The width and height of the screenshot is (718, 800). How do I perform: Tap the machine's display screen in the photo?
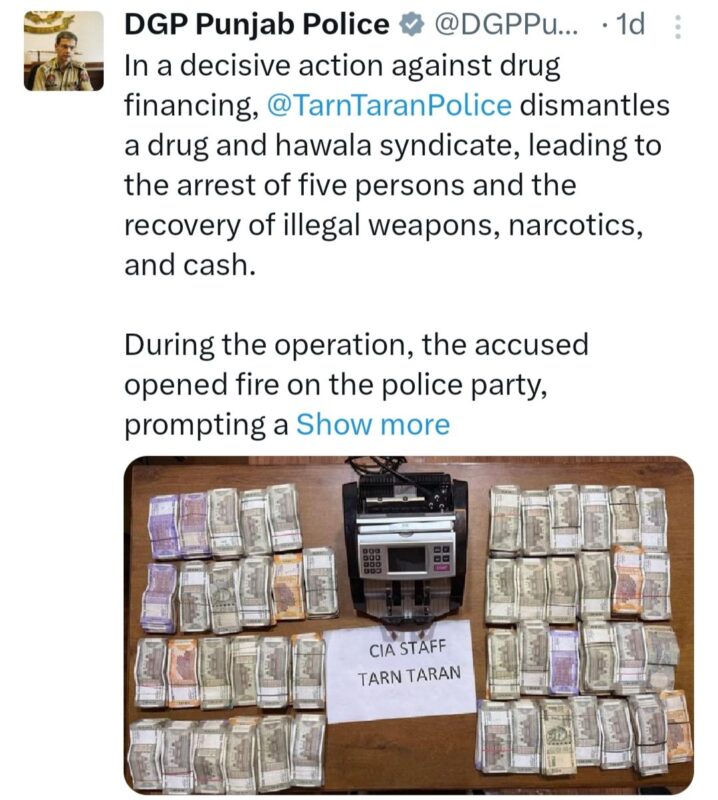[x=407, y=559]
